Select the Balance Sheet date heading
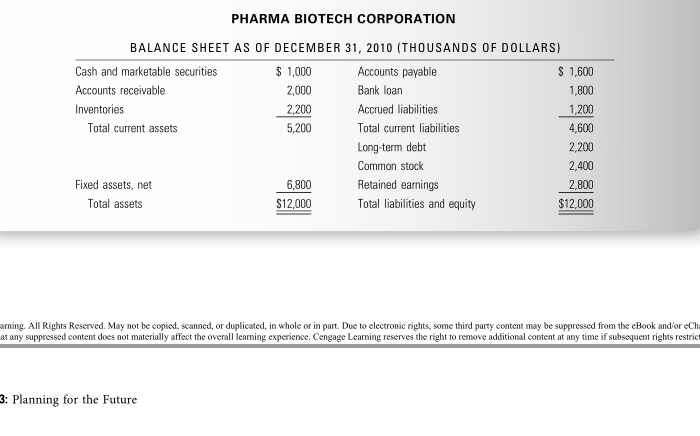700x436 pixels. pos(345,48)
